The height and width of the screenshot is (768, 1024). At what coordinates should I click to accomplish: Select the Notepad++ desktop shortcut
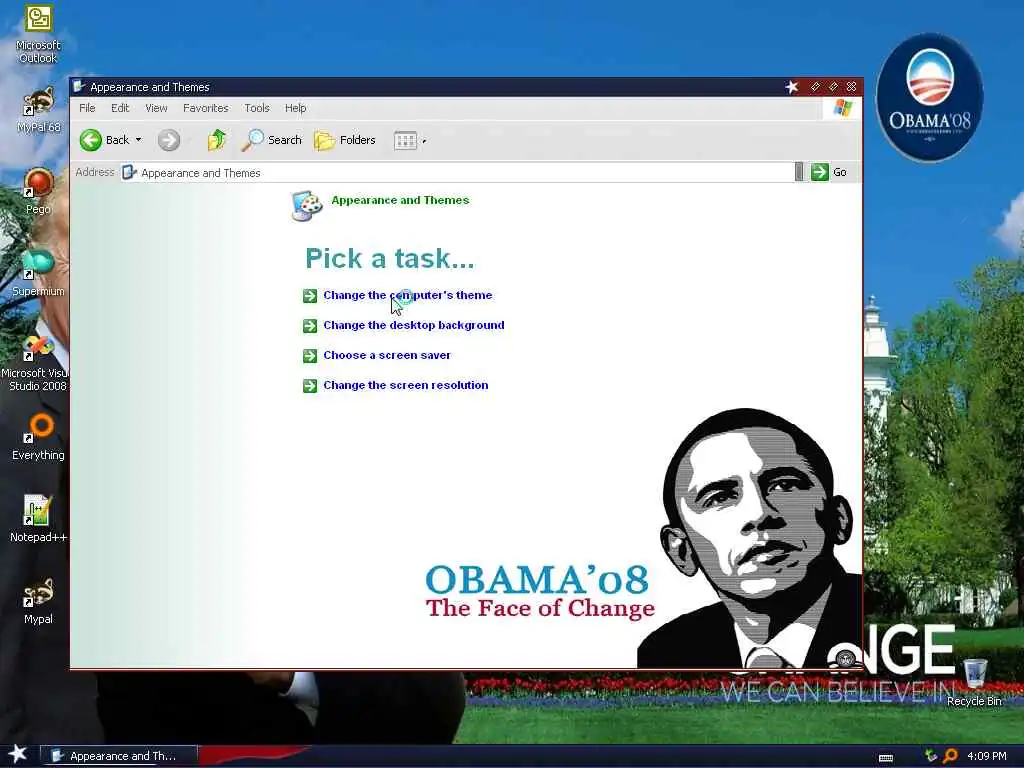click(x=38, y=519)
